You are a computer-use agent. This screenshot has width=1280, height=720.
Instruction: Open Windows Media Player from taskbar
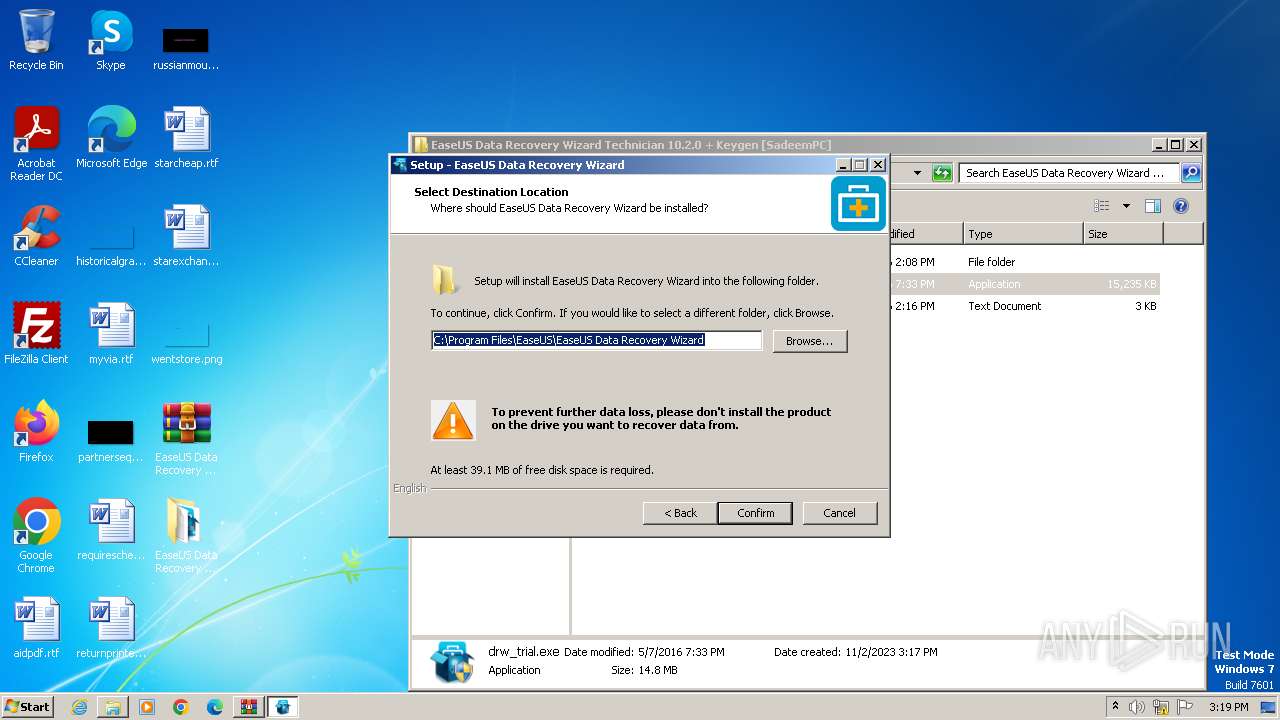[147, 707]
